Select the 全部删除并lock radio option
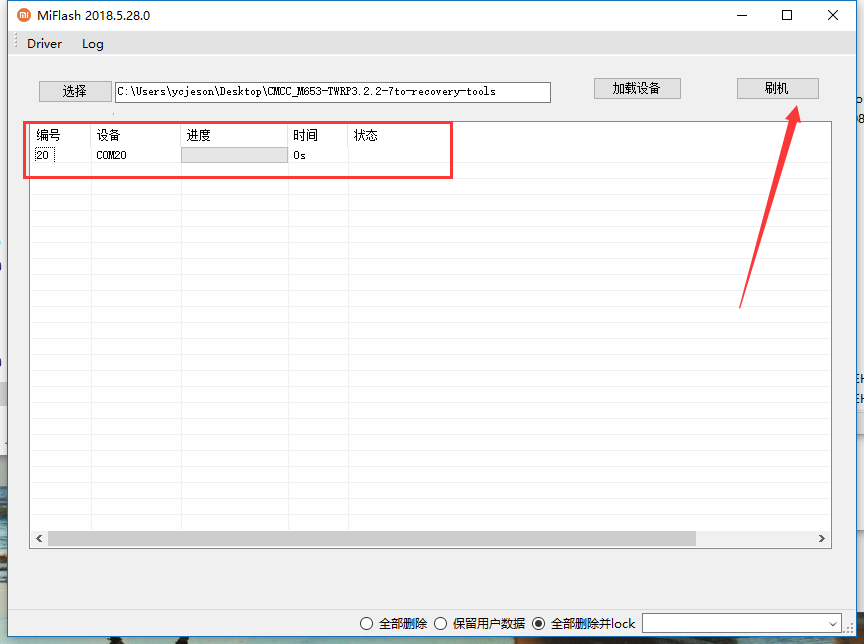This screenshot has height=644, width=864. coord(539,624)
